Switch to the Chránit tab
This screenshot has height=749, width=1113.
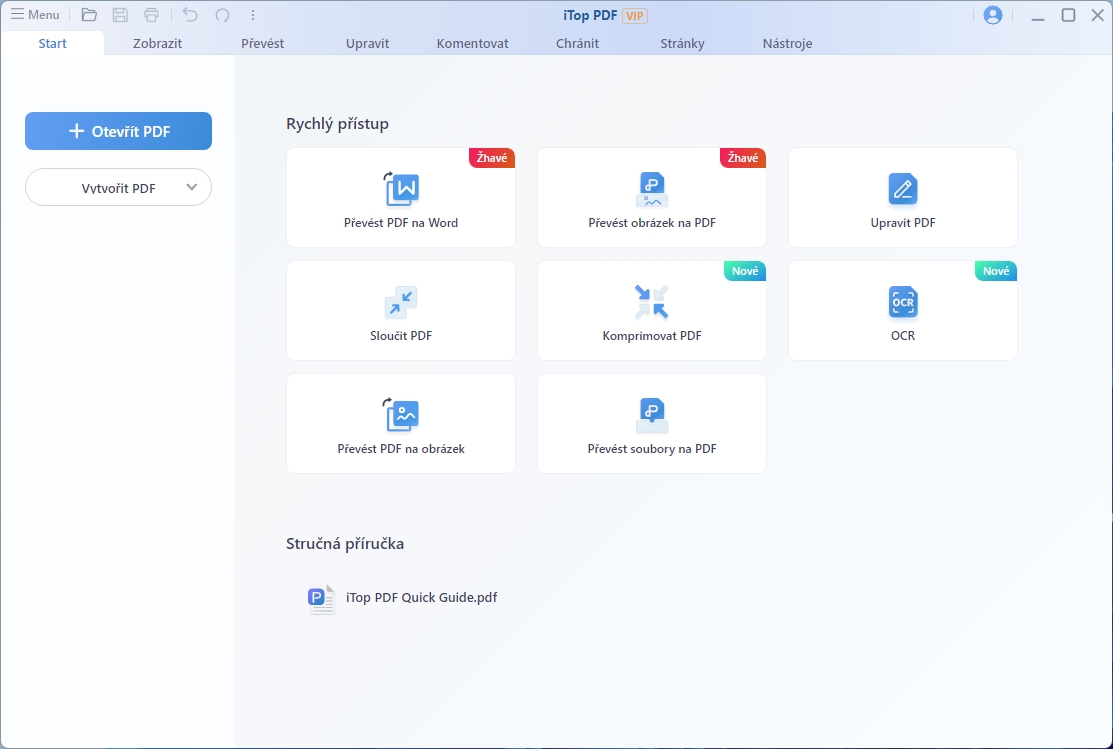577,44
